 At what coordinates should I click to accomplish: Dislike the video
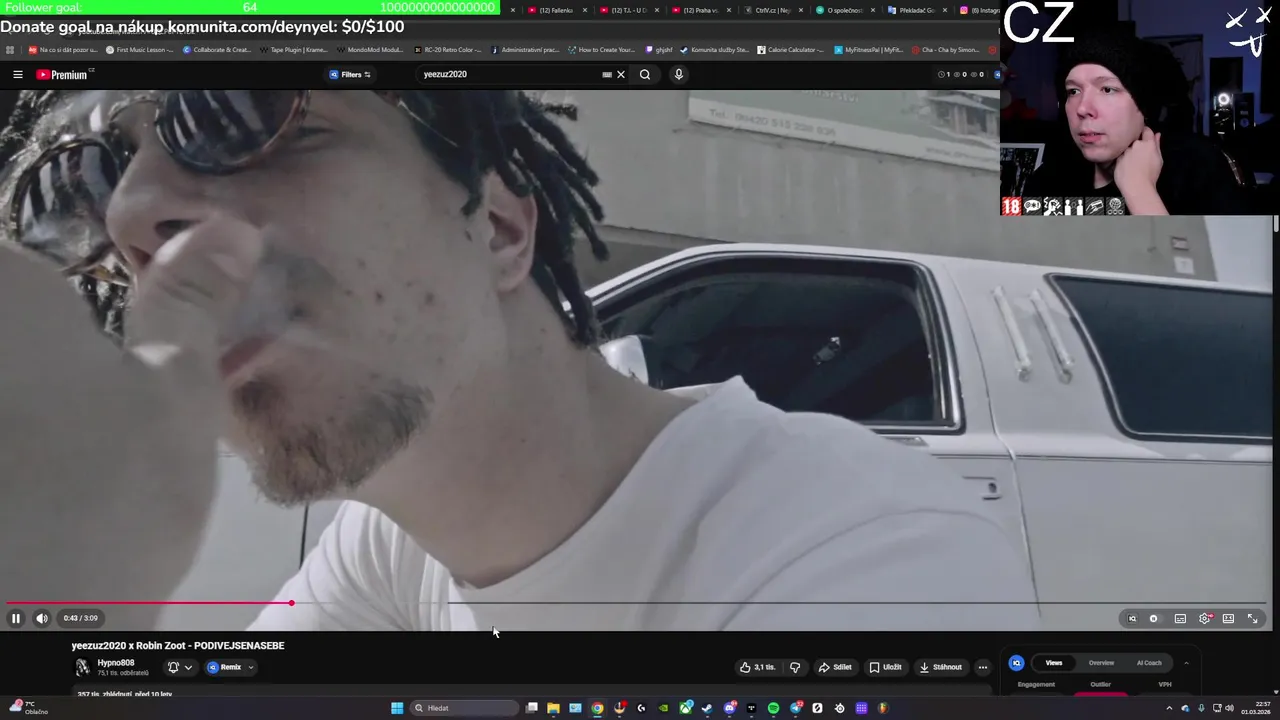(x=795, y=667)
